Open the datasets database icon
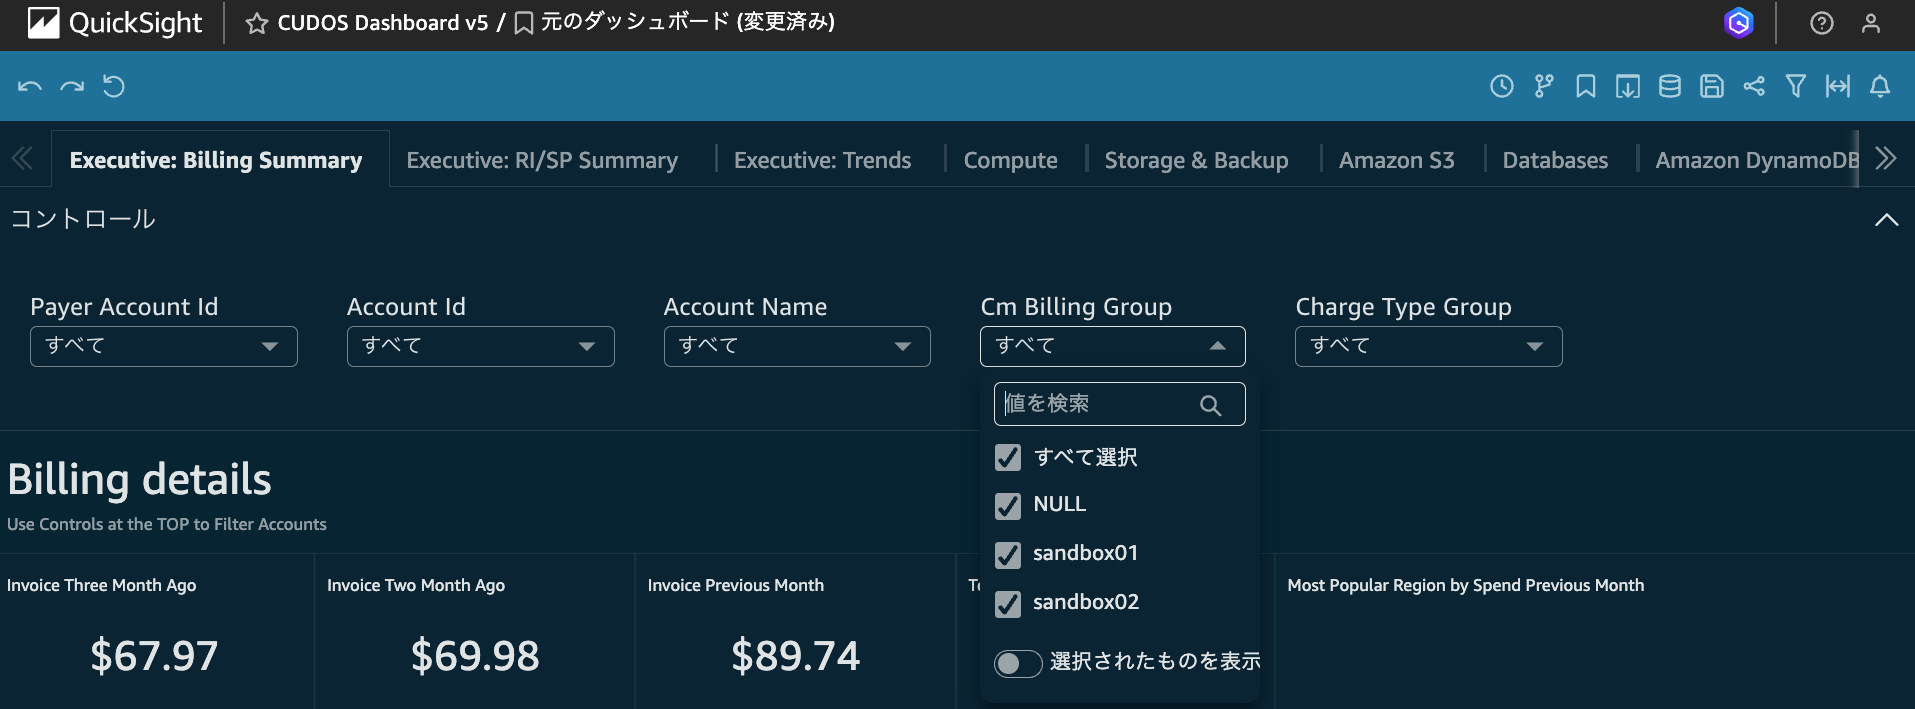This screenshot has height=709, width=1915. coord(1670,86)
